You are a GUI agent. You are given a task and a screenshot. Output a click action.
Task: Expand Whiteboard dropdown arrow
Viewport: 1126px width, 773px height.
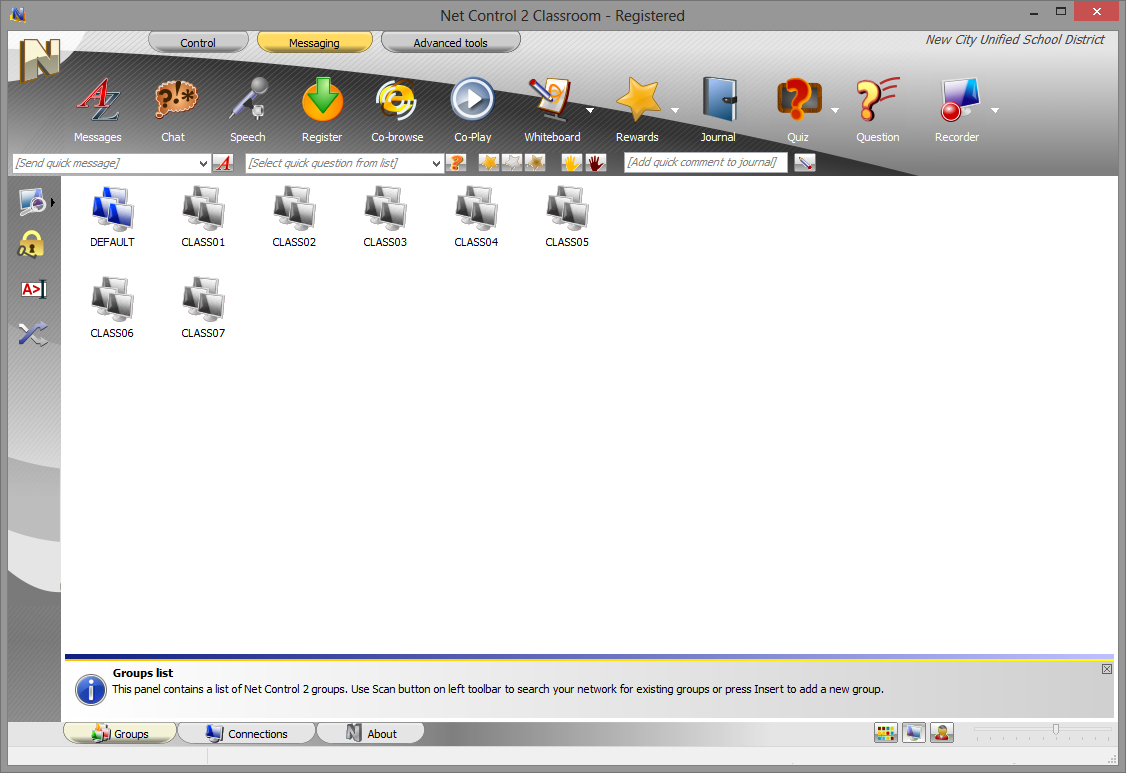[590, 111]
